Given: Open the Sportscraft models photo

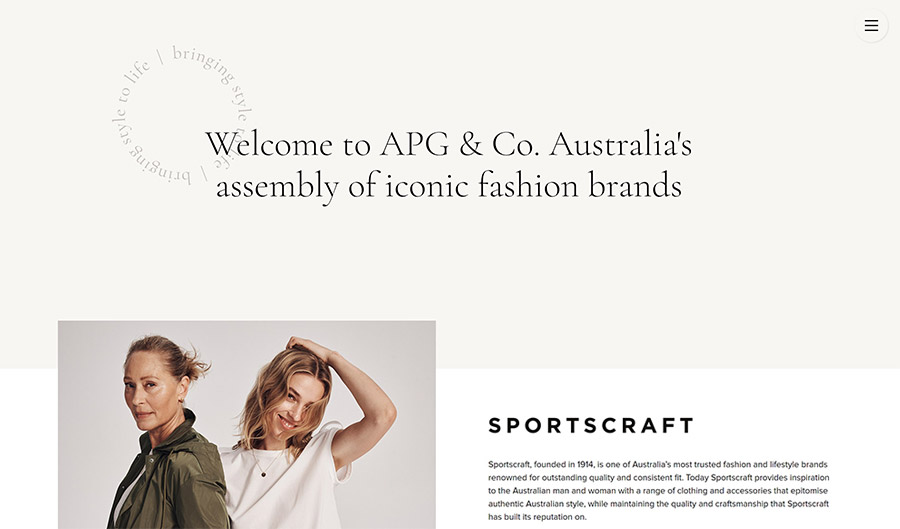Looking at the screenshot, I should click(x=247, y=425).
